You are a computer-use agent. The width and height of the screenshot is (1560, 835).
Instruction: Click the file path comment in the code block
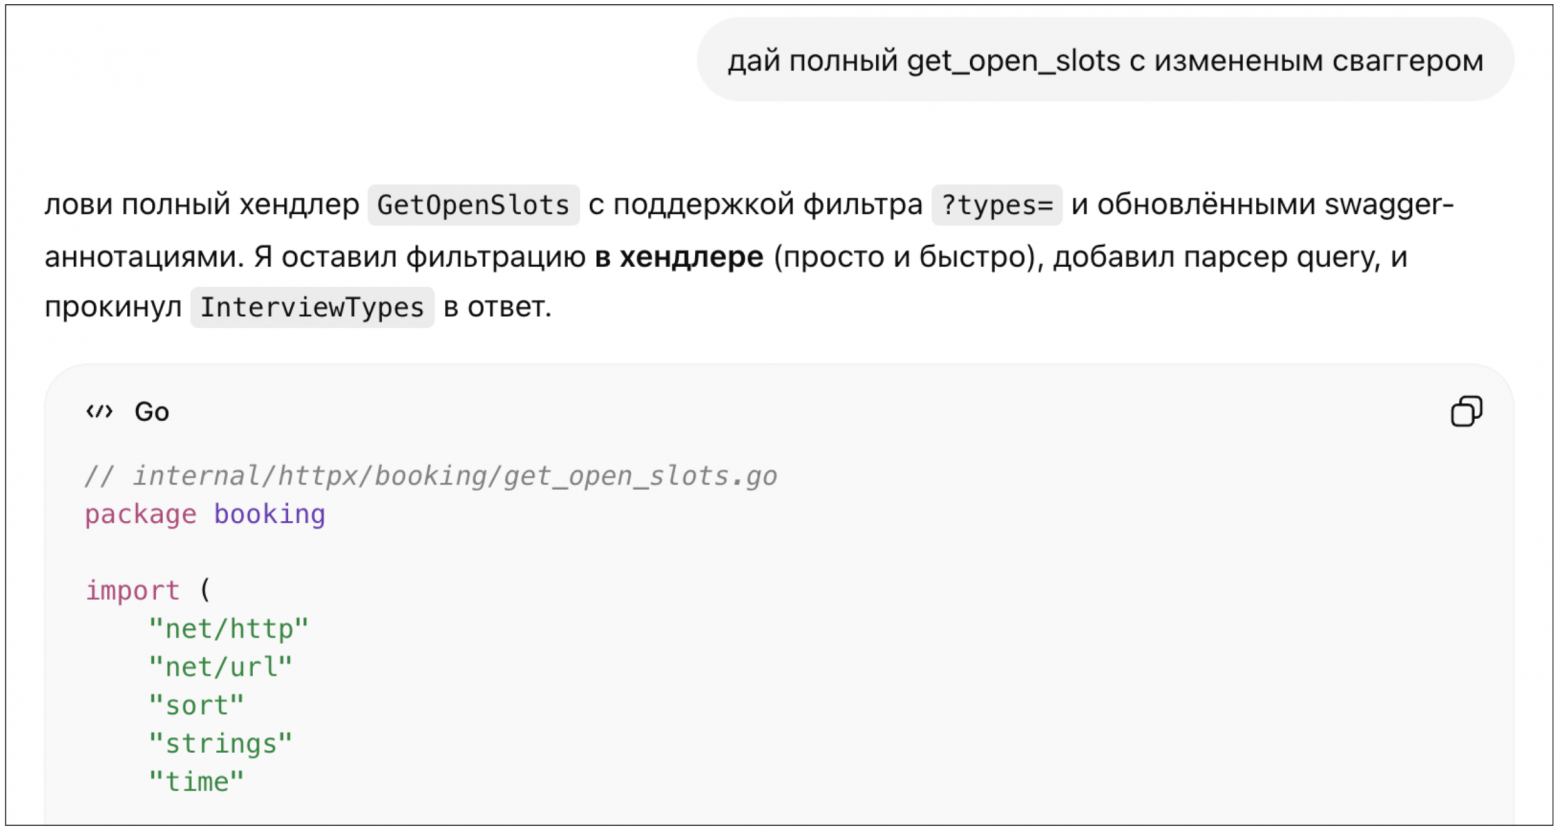(x=430, y=475)
